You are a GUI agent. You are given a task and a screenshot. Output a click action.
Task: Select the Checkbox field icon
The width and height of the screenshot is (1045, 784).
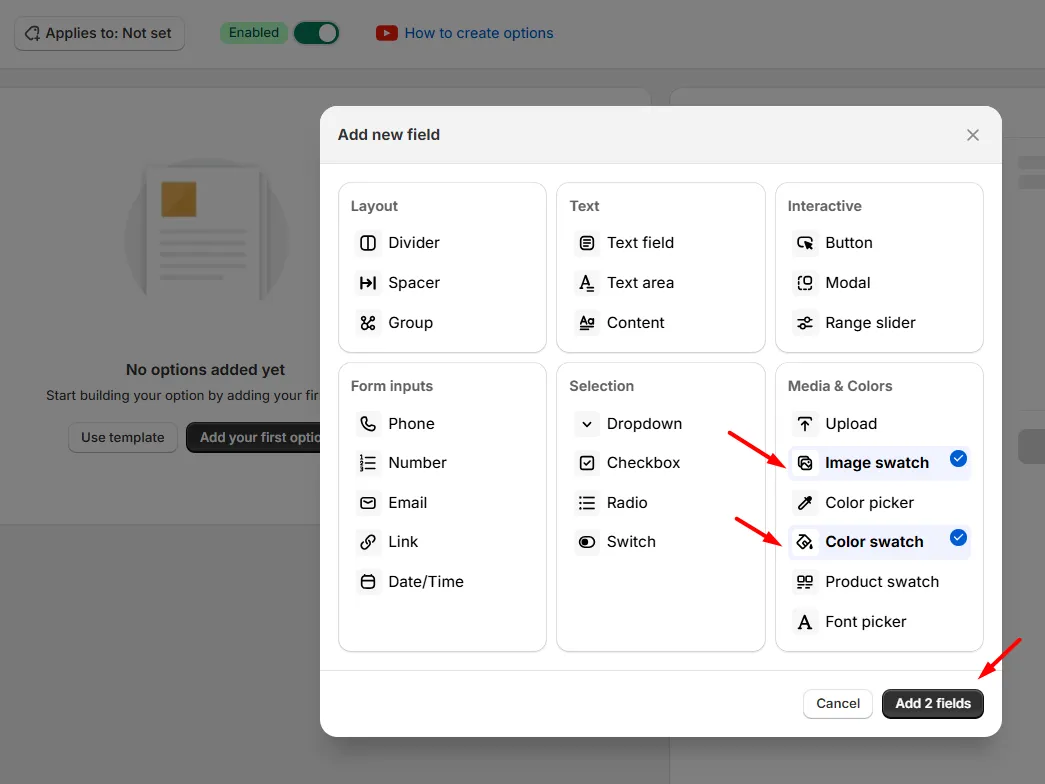[586, 463]
